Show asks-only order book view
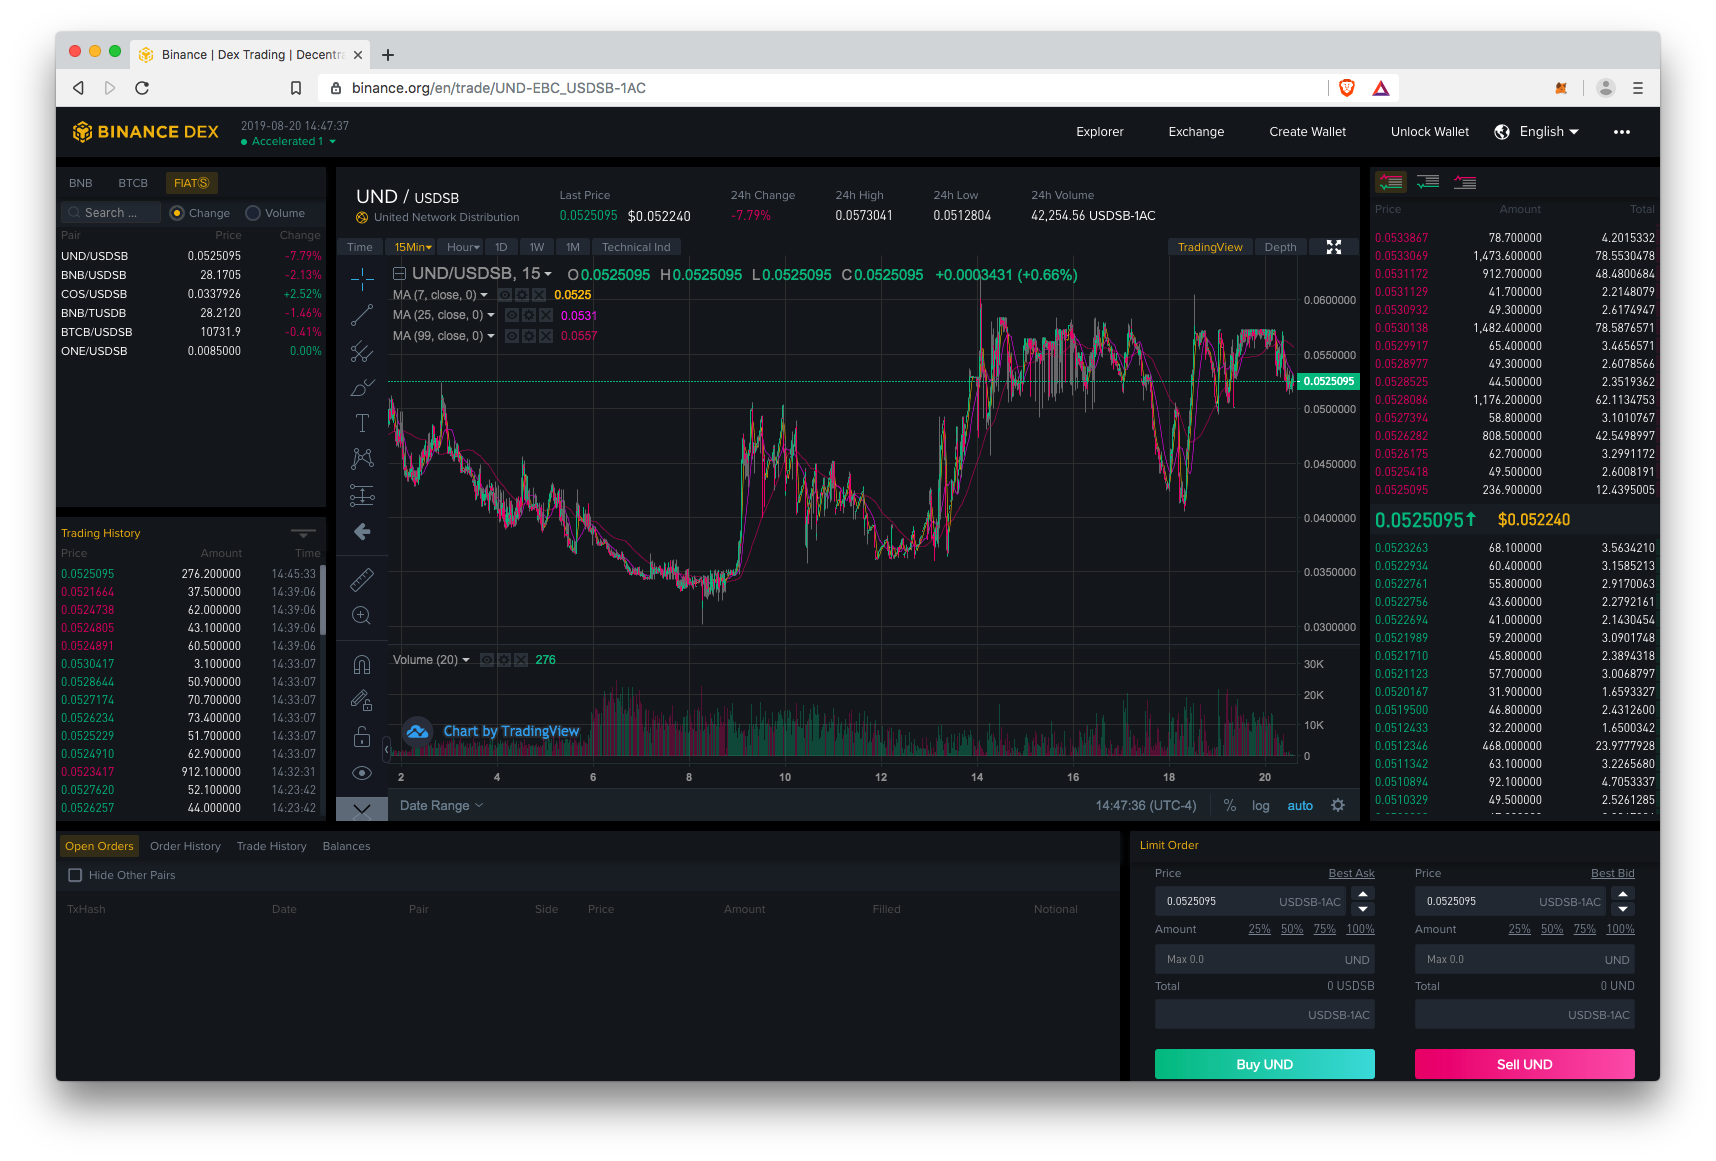 (x=1465, y=182)
